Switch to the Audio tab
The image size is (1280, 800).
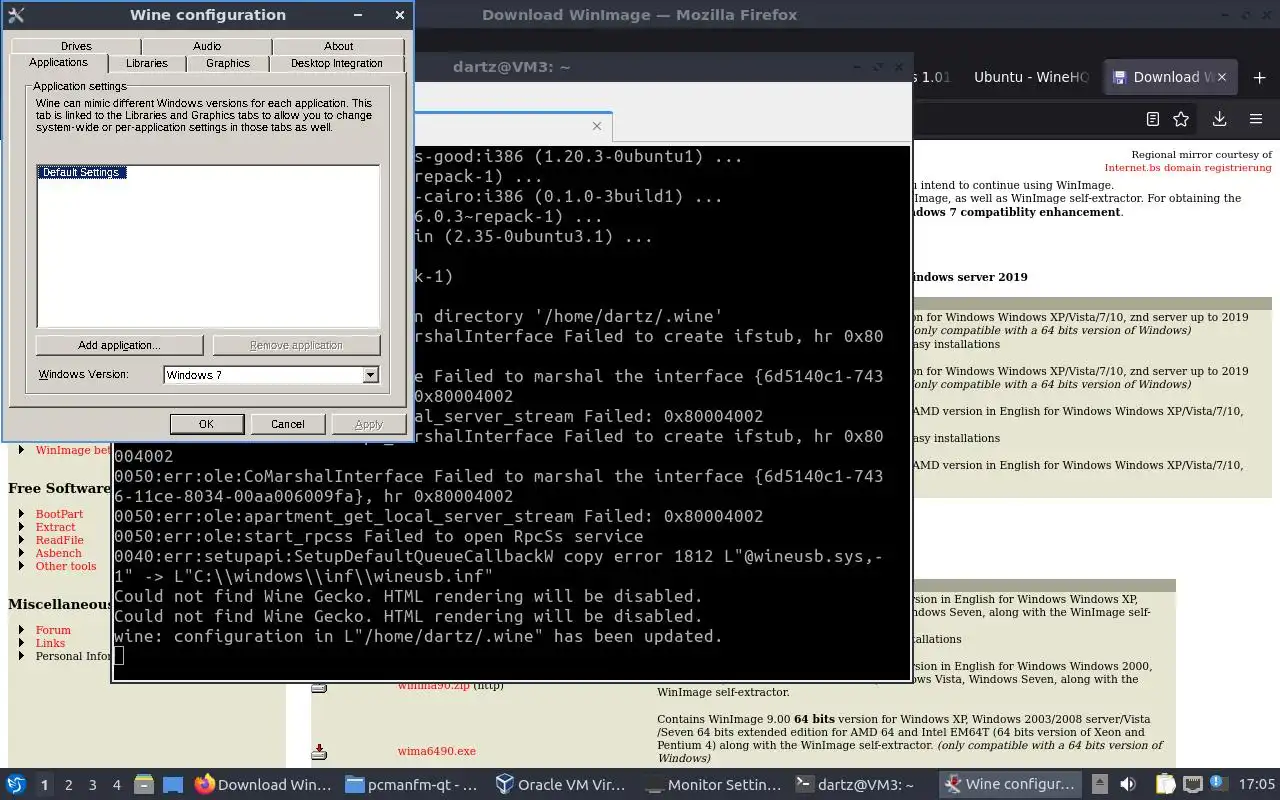(x=207, y=46)
